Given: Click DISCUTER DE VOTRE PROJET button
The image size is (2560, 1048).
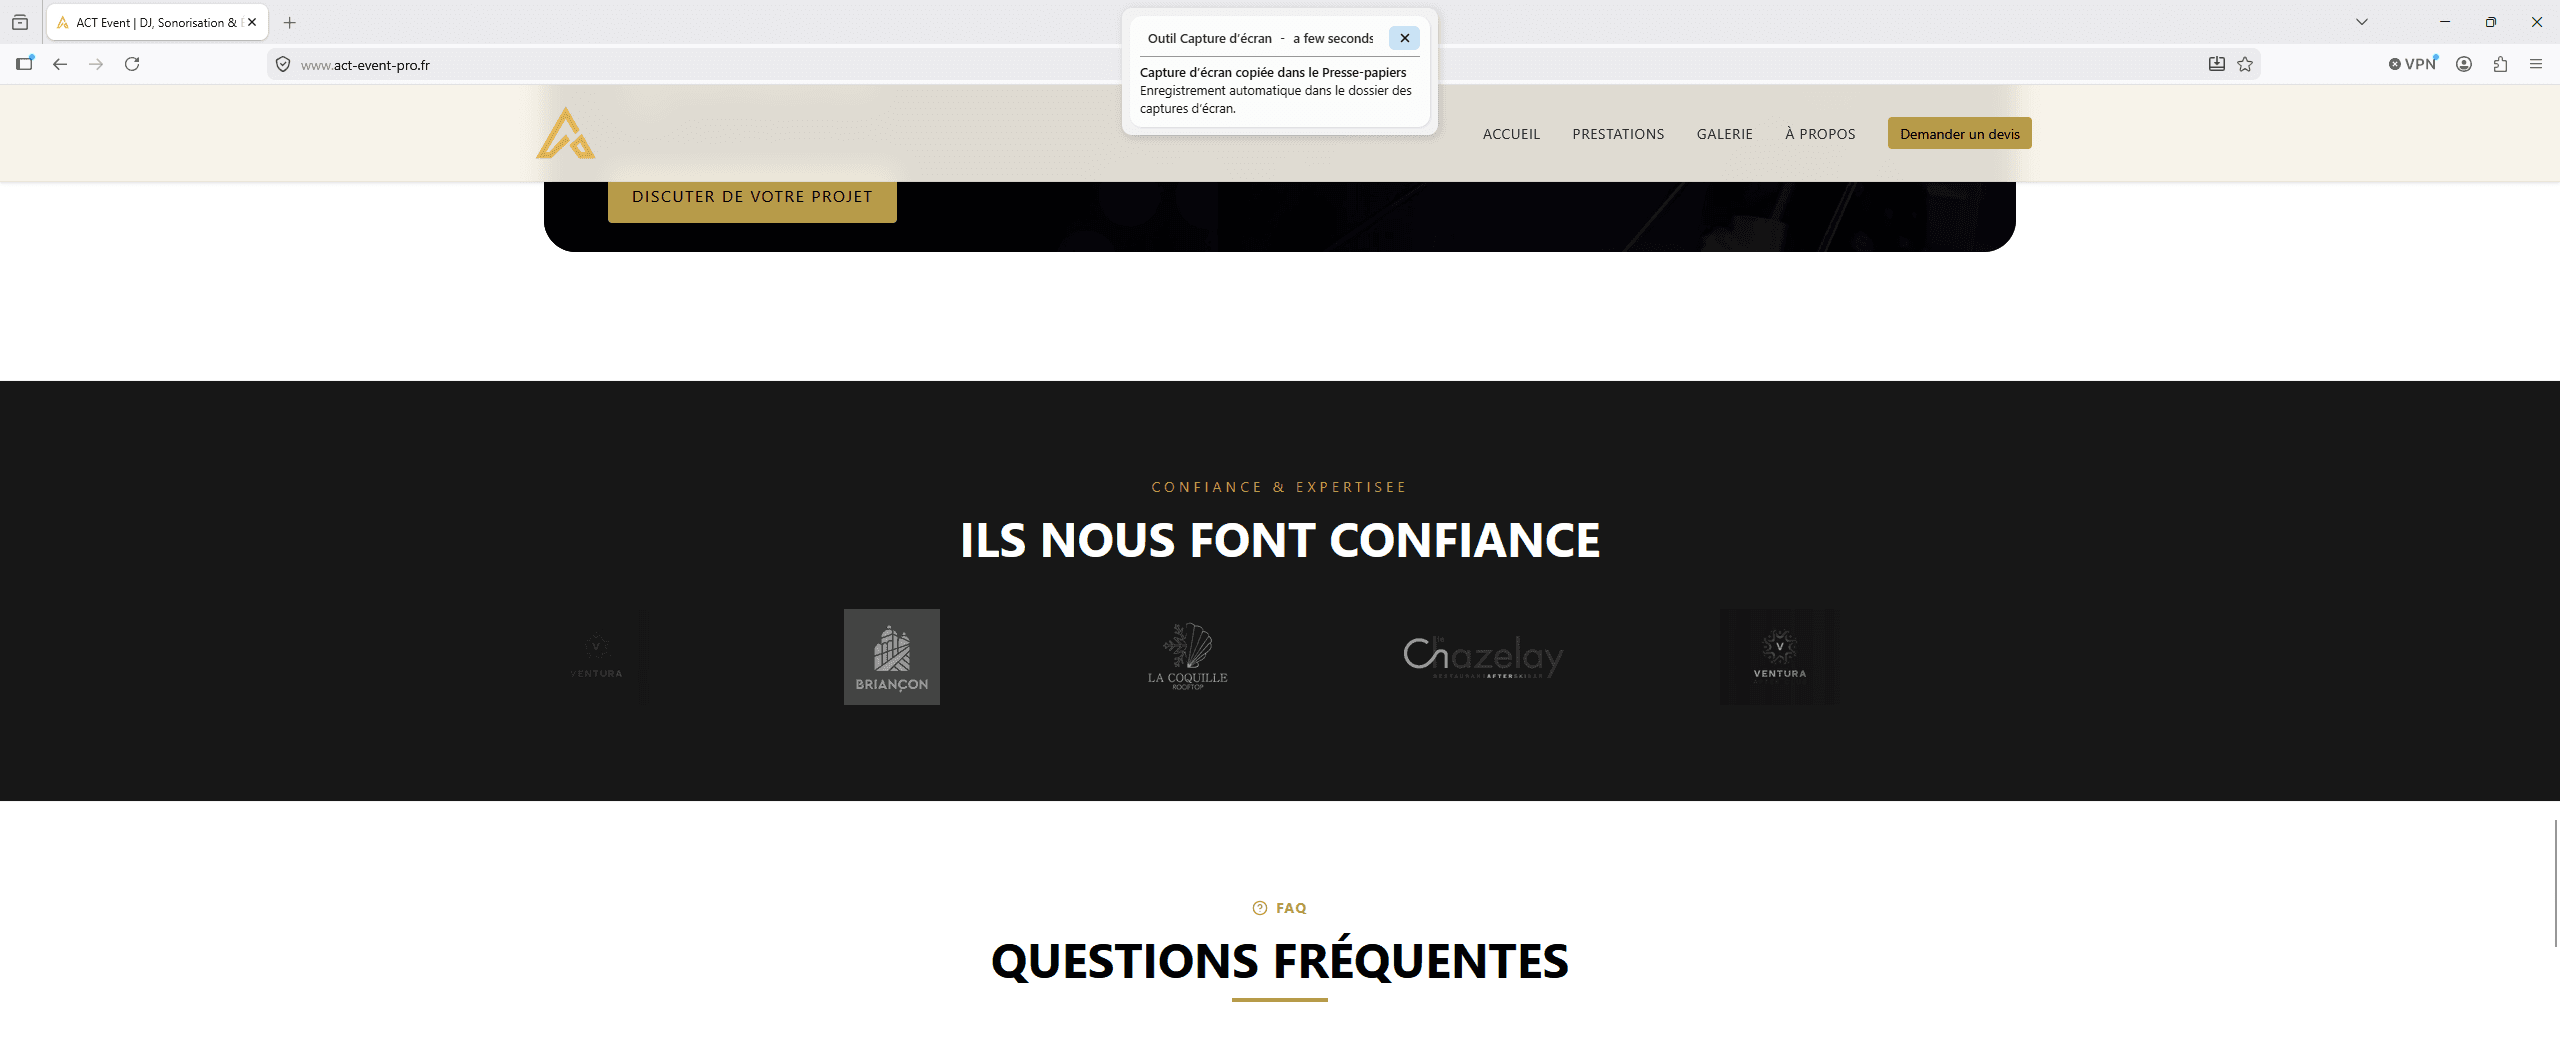Looking at the screenshot, I should [x=752, y=198].
